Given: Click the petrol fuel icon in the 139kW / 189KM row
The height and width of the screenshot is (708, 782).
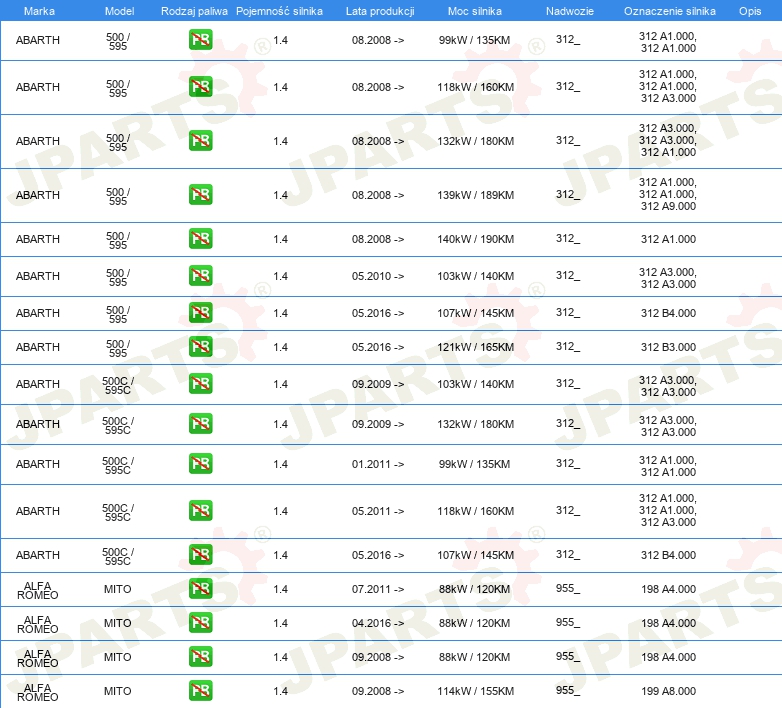Looking at the screenshot, I should pos(200,195).
